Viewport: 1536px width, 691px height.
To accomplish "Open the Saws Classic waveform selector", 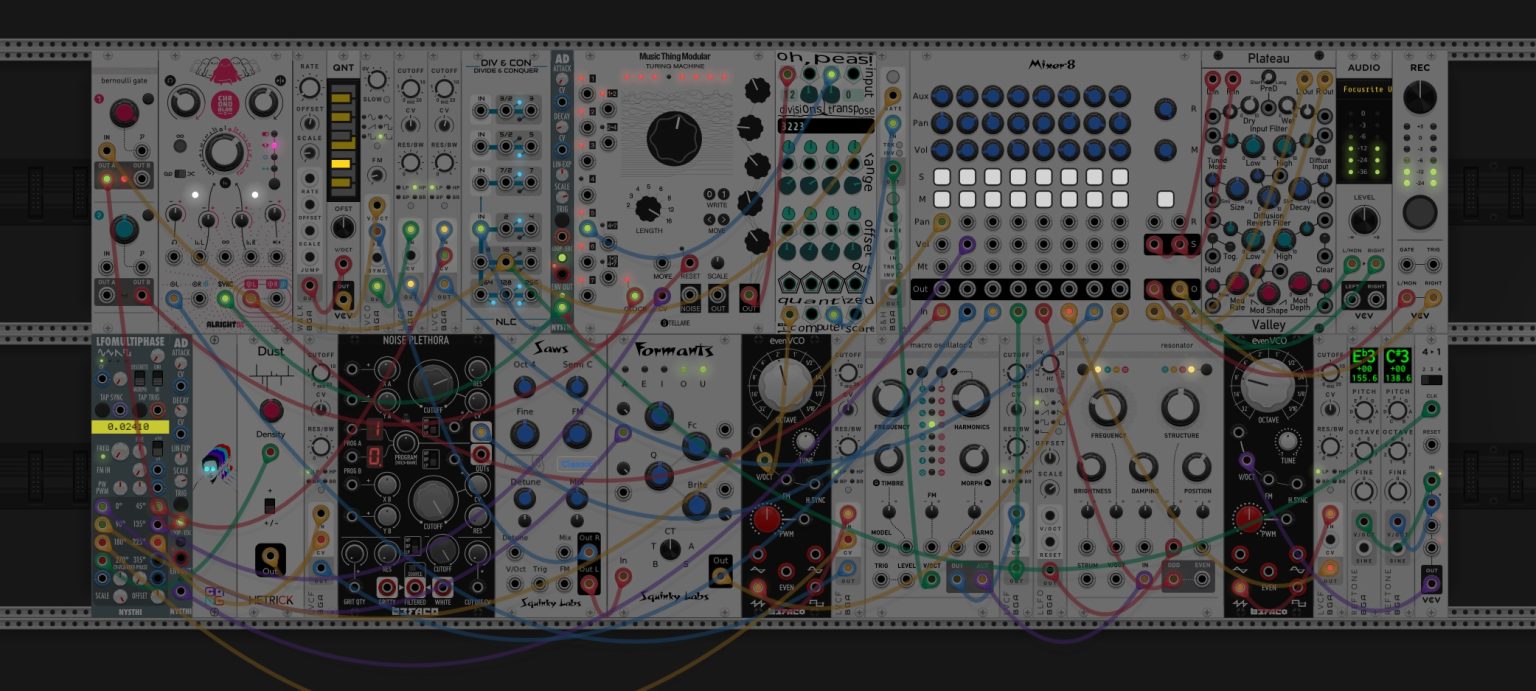I will (x=576, y=464).
